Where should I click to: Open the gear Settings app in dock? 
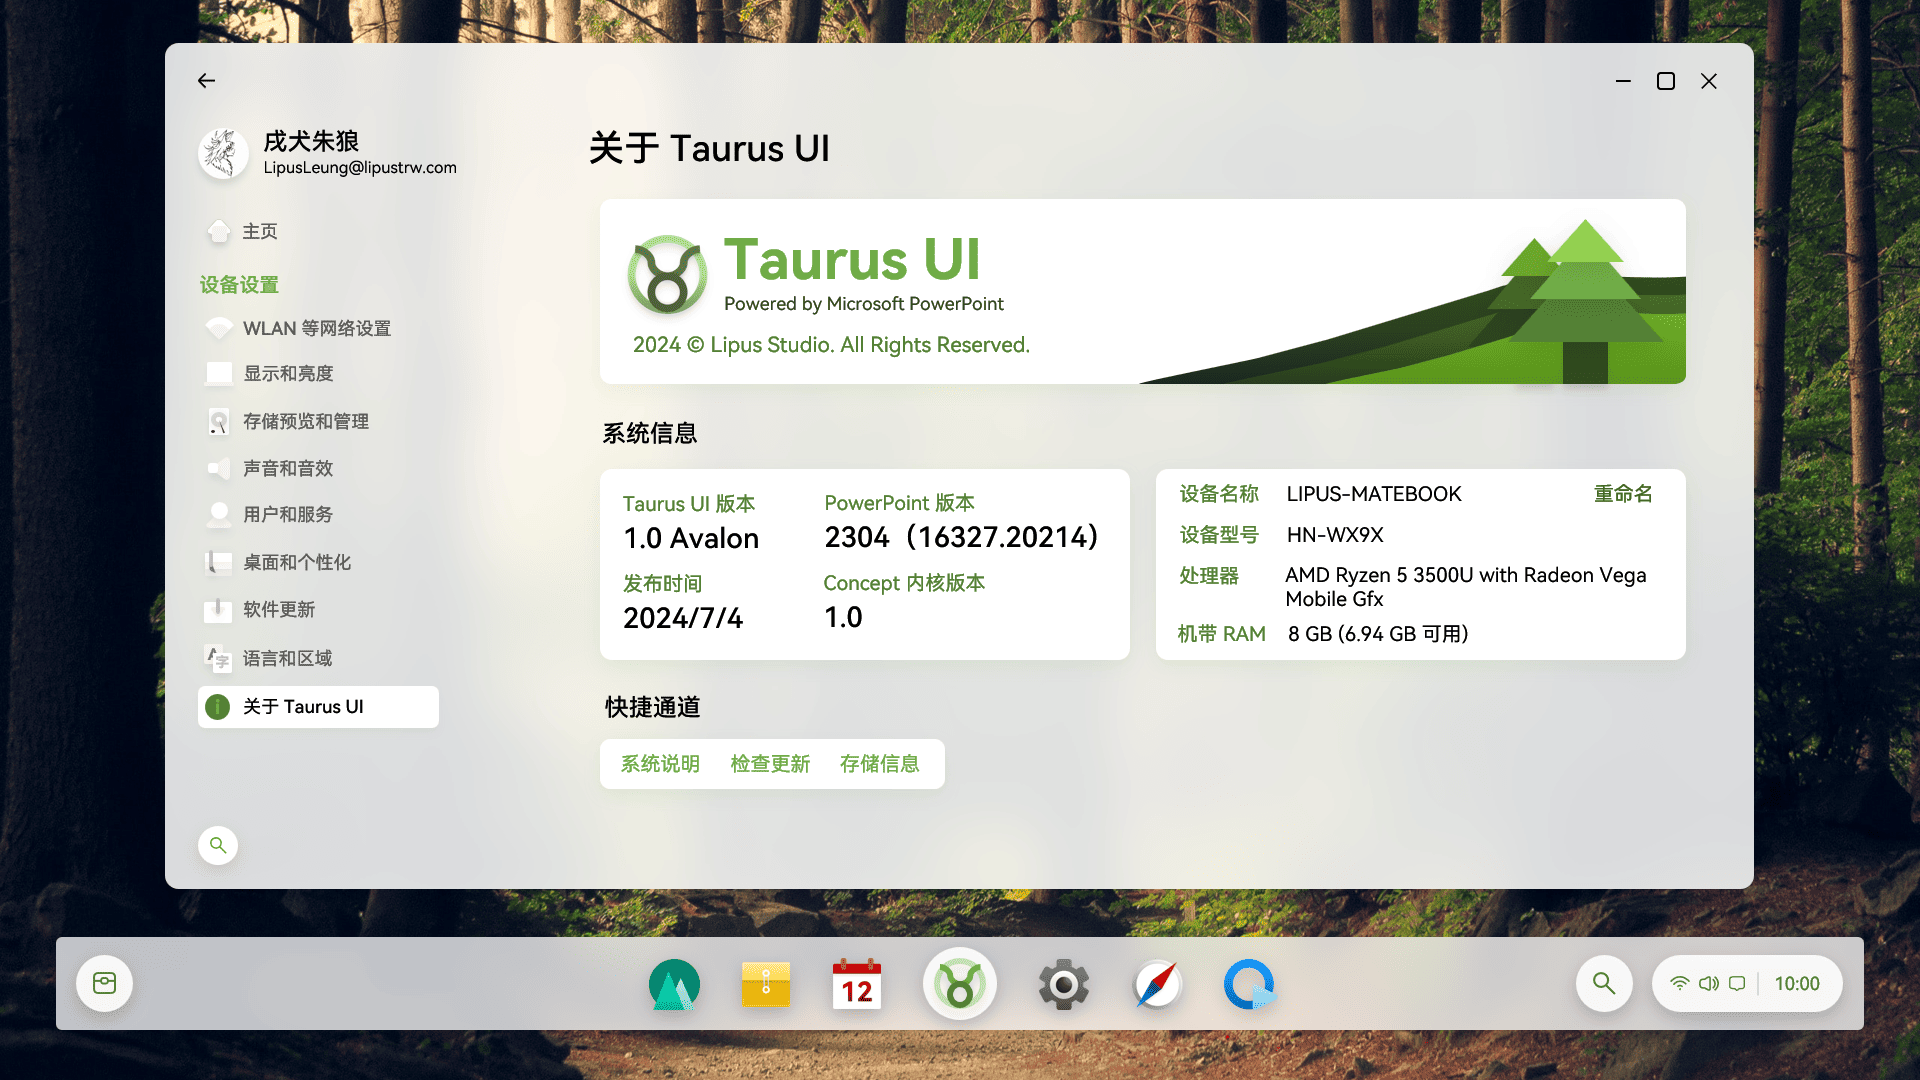[x=1063, y=985]
